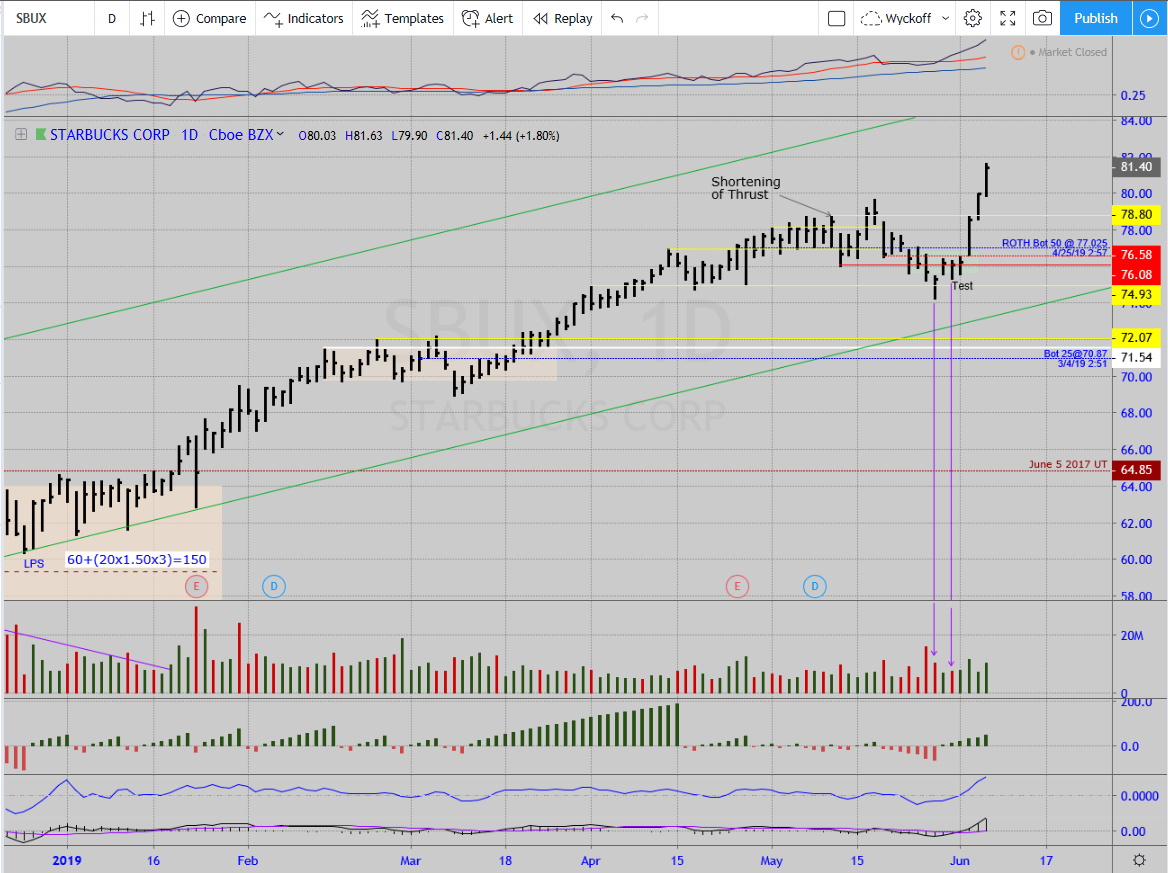Open the D interval dropdown
Image resolution: width=1168 pixels, height=873 pixels.
(x=111, y=18)
